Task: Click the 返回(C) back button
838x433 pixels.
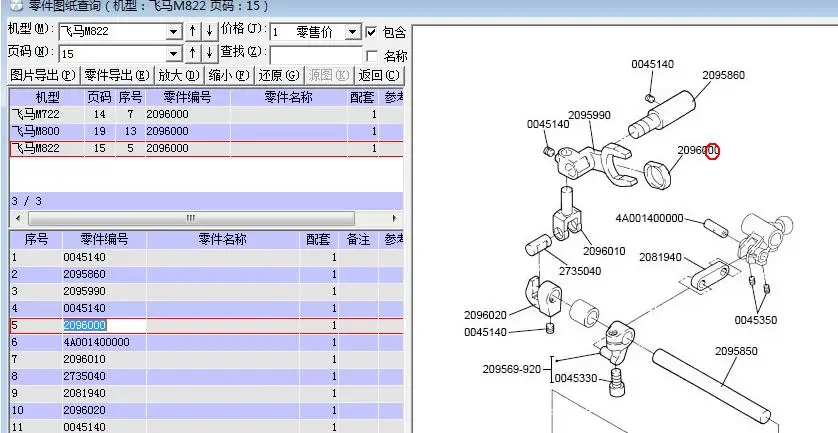Action: 379,75
